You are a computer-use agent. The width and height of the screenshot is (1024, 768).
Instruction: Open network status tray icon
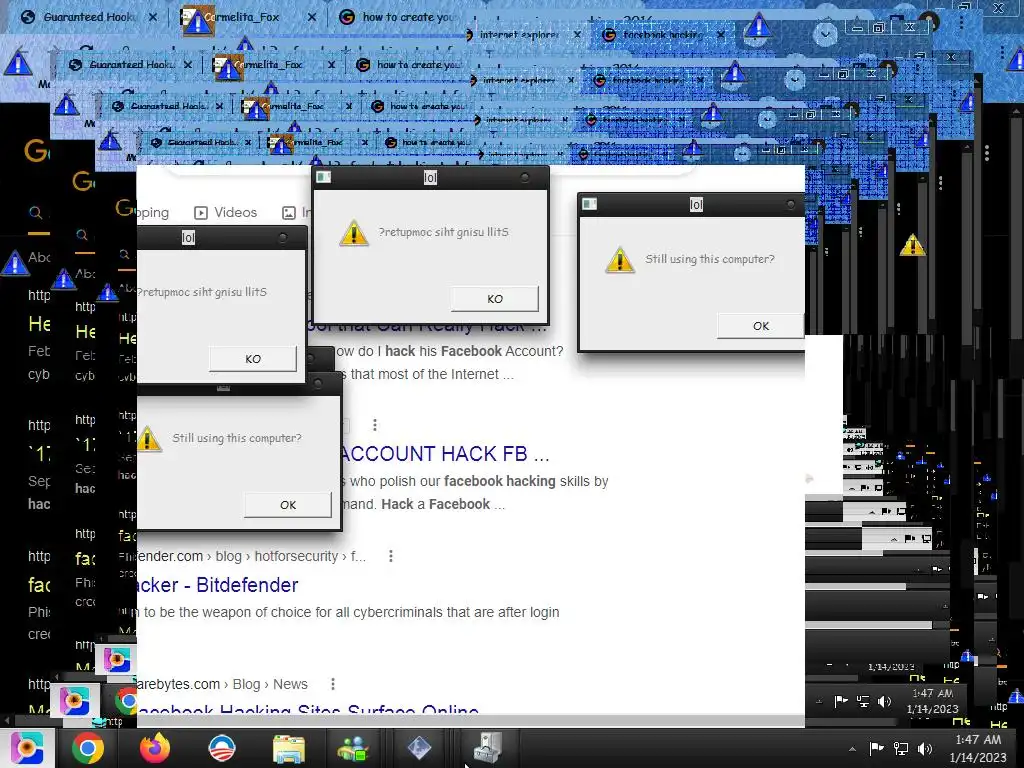(901, 748)
